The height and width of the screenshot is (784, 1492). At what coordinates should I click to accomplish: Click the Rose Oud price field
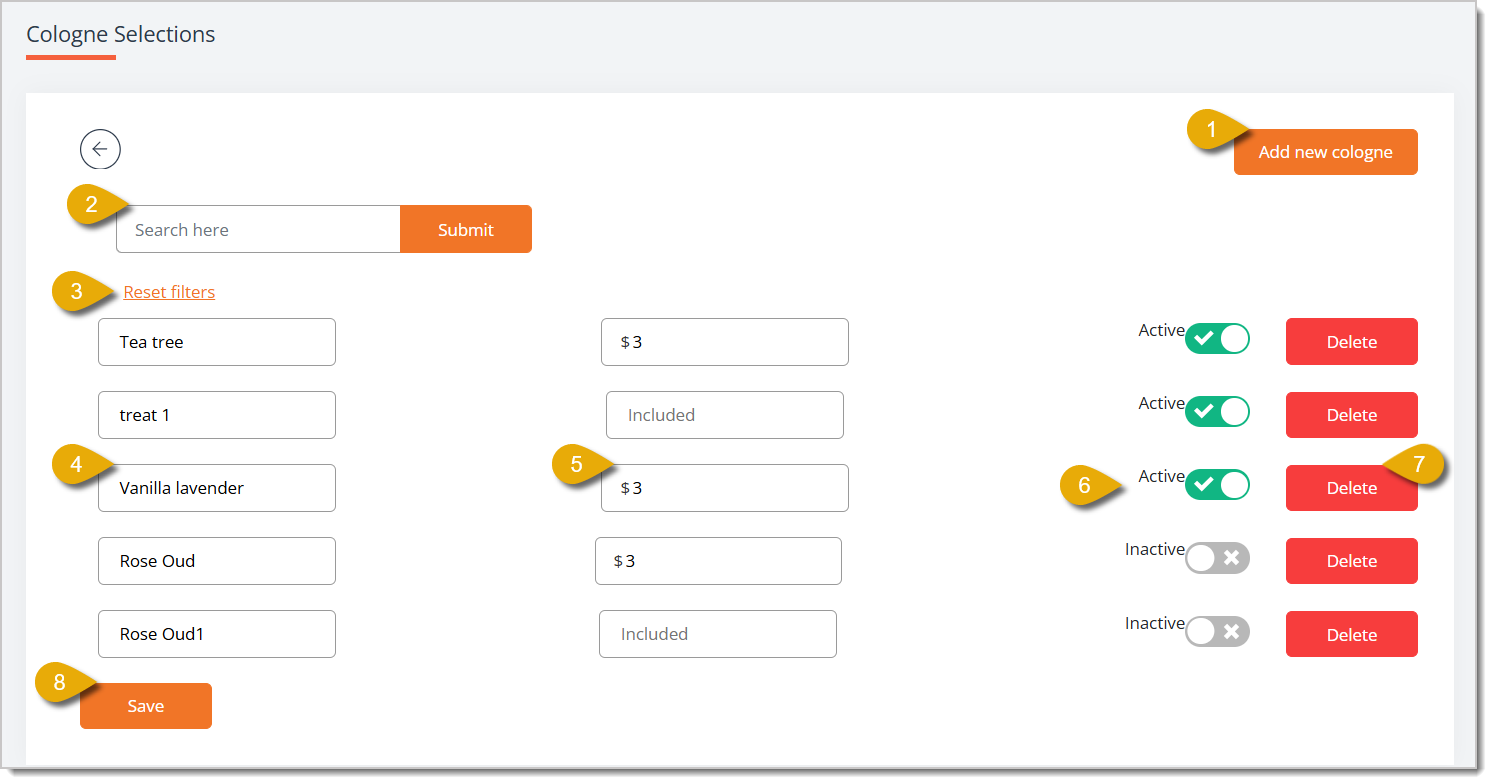[x=718, y=561]
